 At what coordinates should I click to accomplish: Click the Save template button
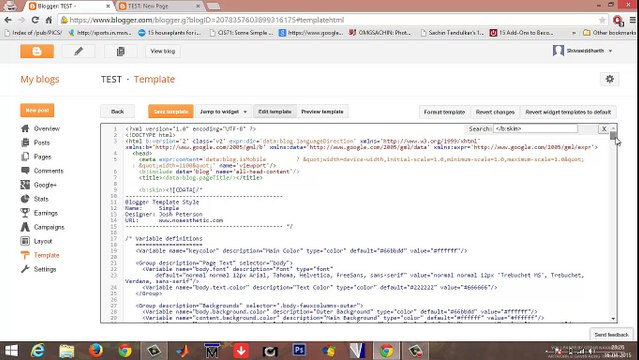[171, 112]
